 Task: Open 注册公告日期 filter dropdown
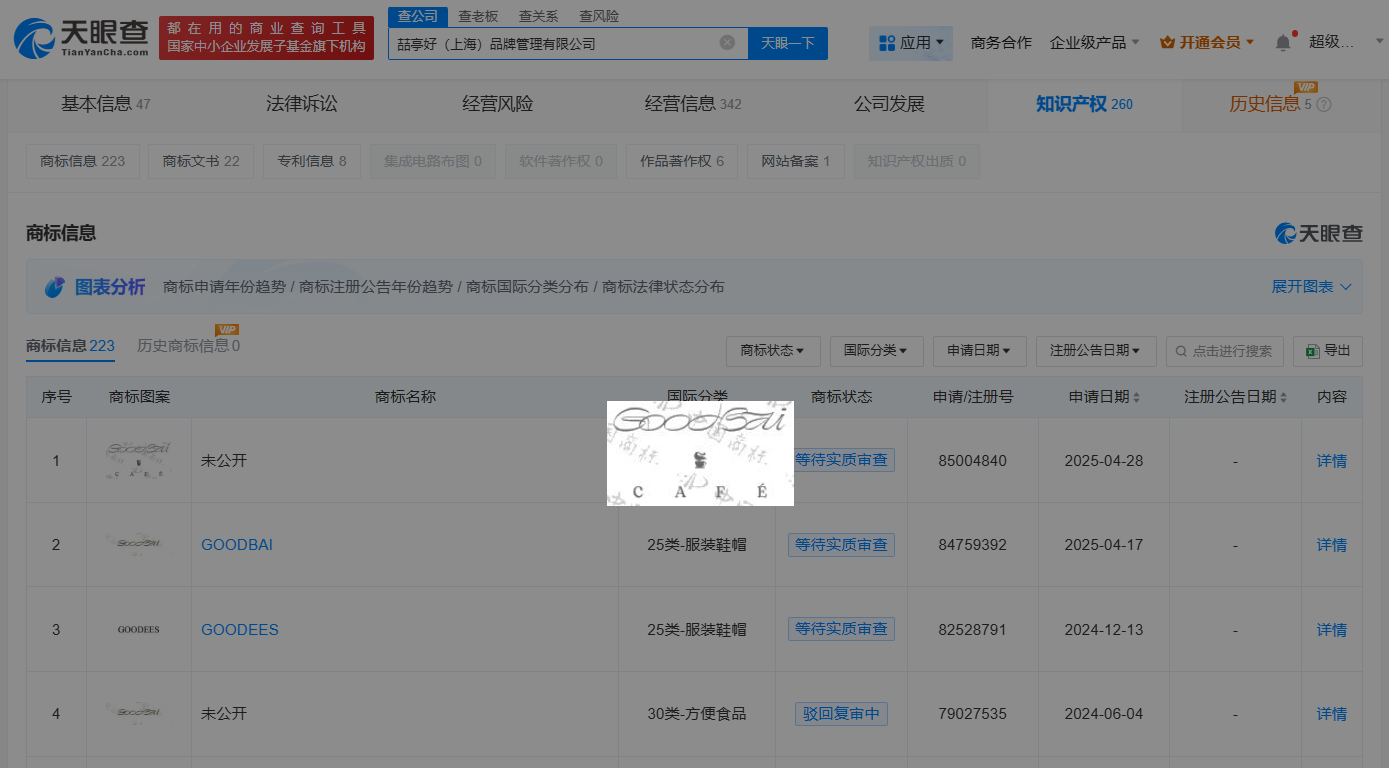click(1096, 351)
